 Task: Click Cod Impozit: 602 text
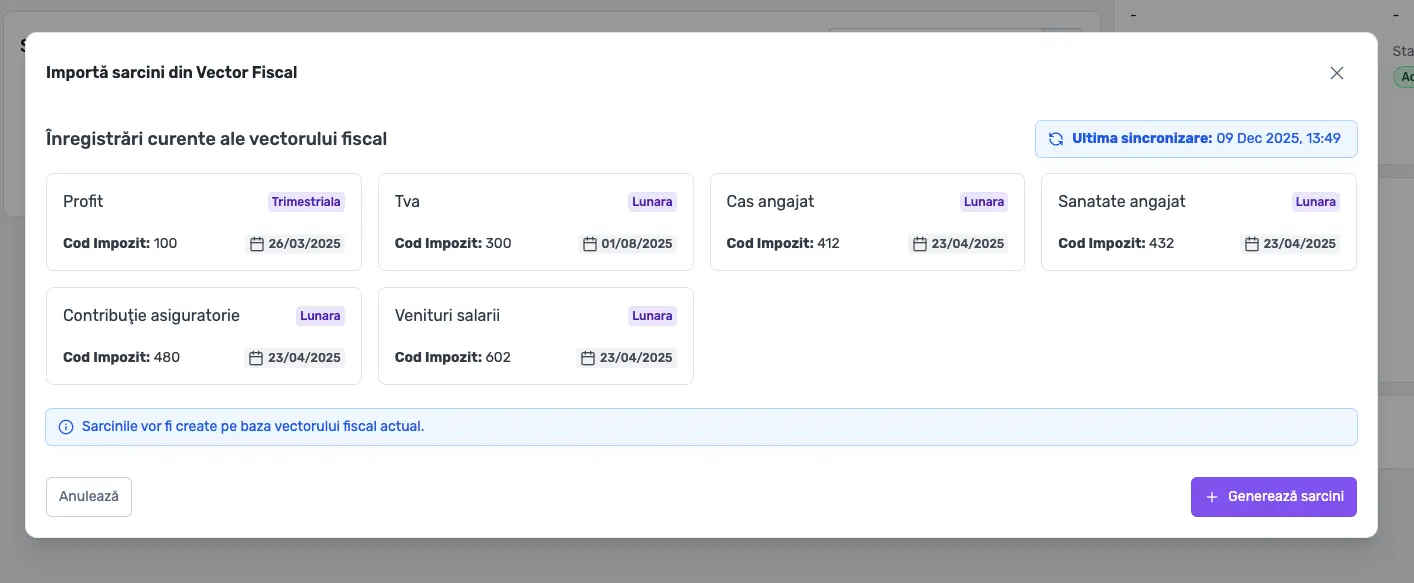(x=453, y=357)
